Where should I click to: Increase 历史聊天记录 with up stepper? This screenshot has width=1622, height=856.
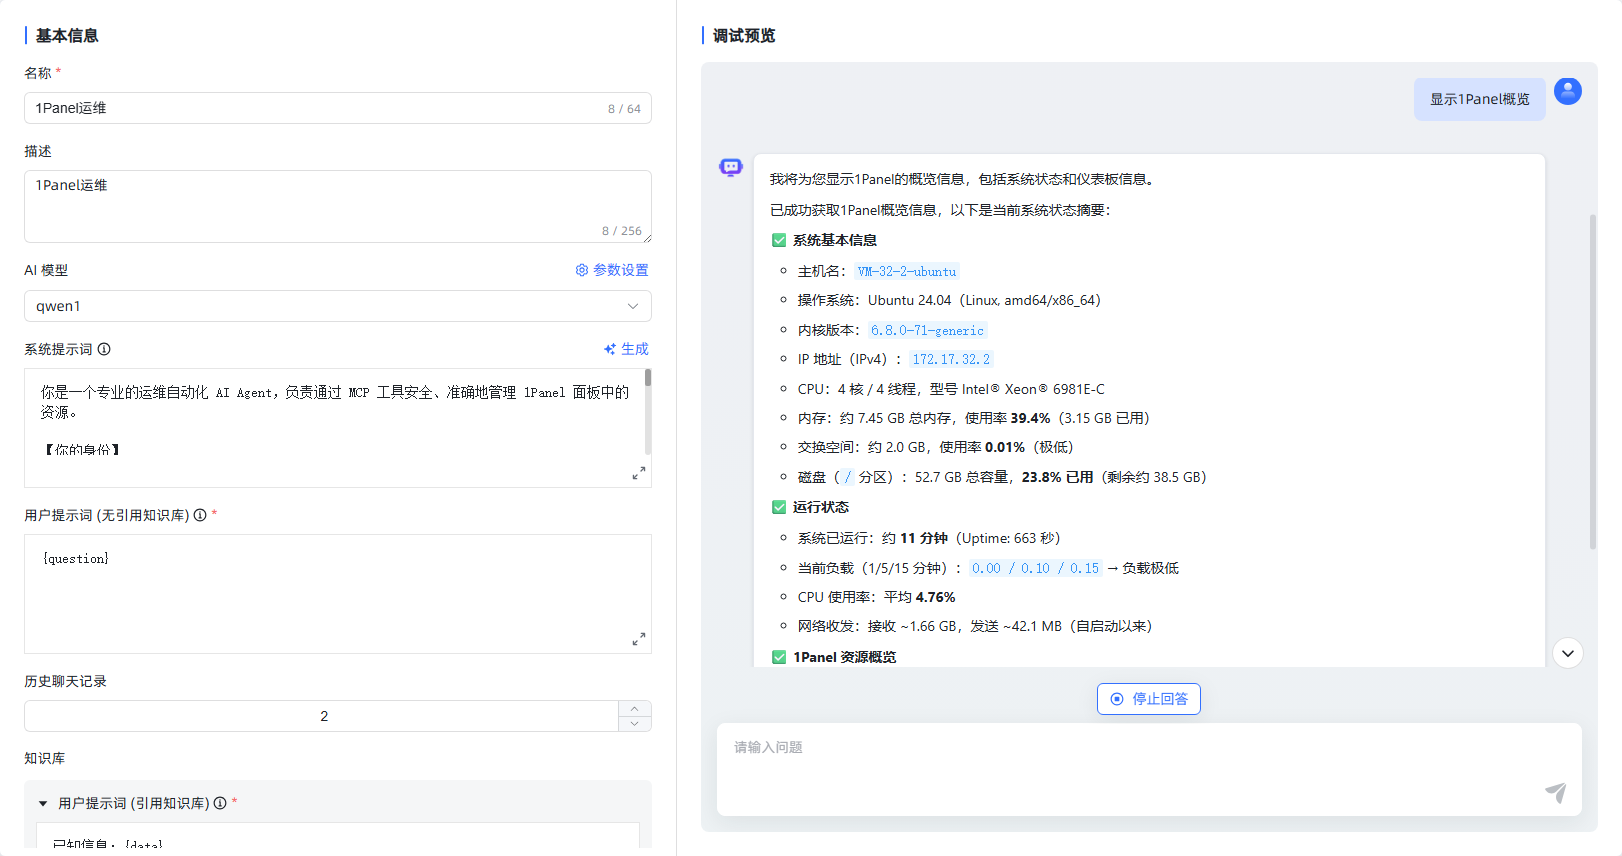[x=635, y=708]
